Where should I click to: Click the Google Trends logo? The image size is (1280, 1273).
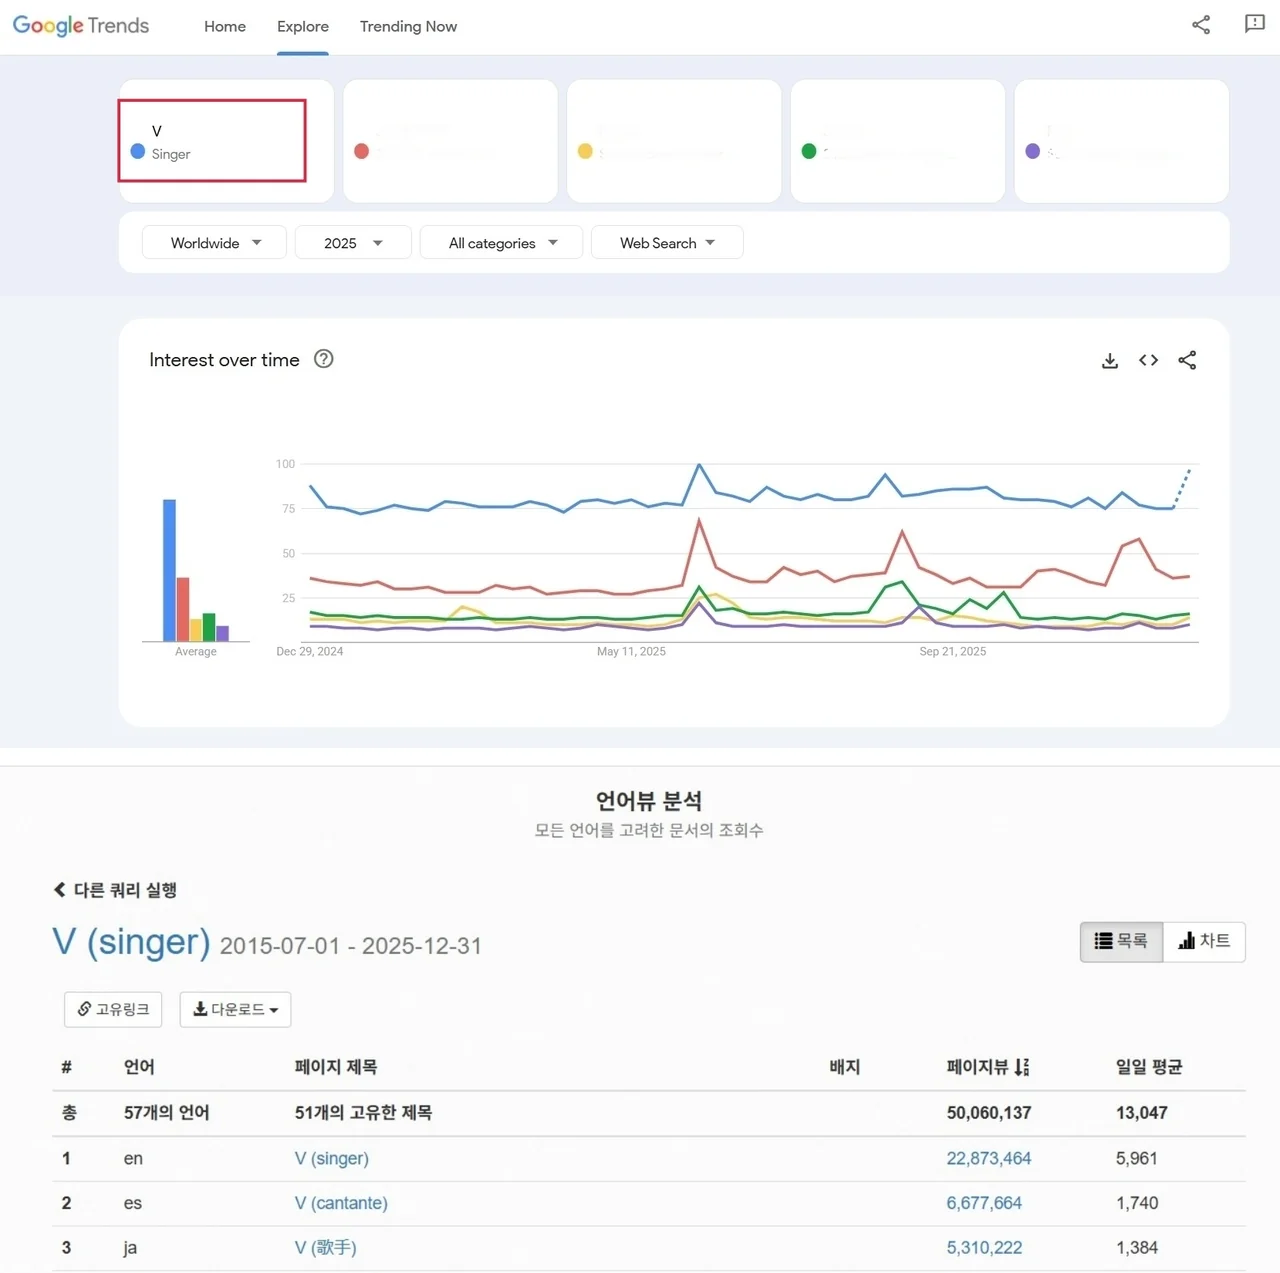point(81,26)
